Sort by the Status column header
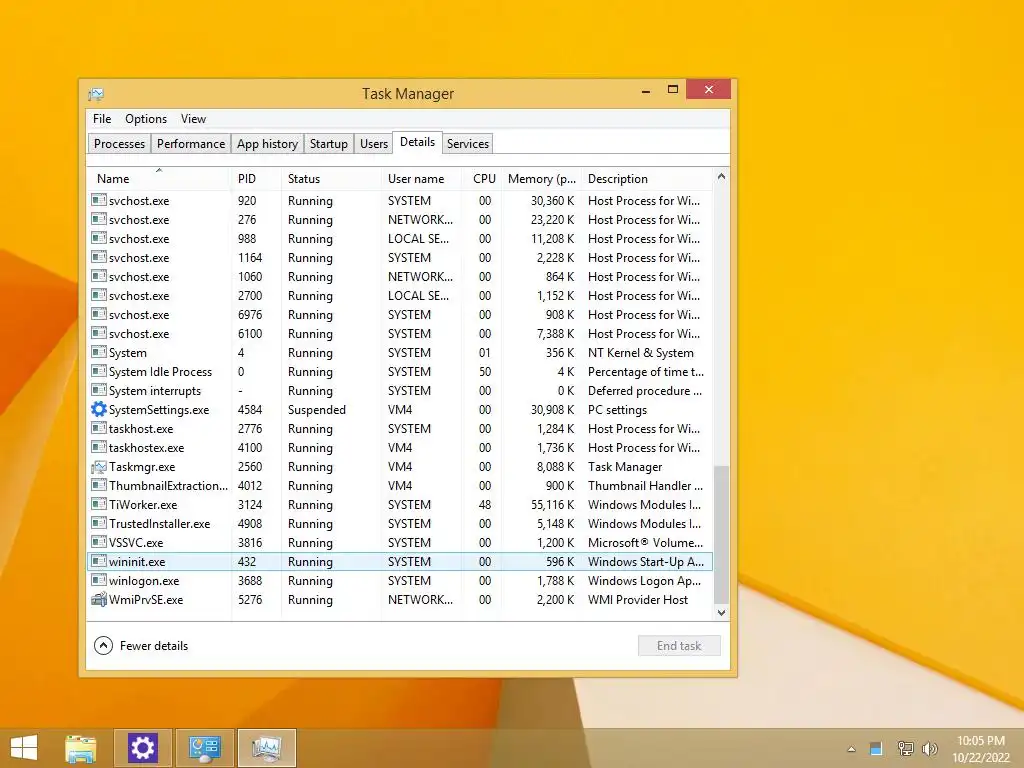This screenshot has width=1024, height=768. click(331, 178)
